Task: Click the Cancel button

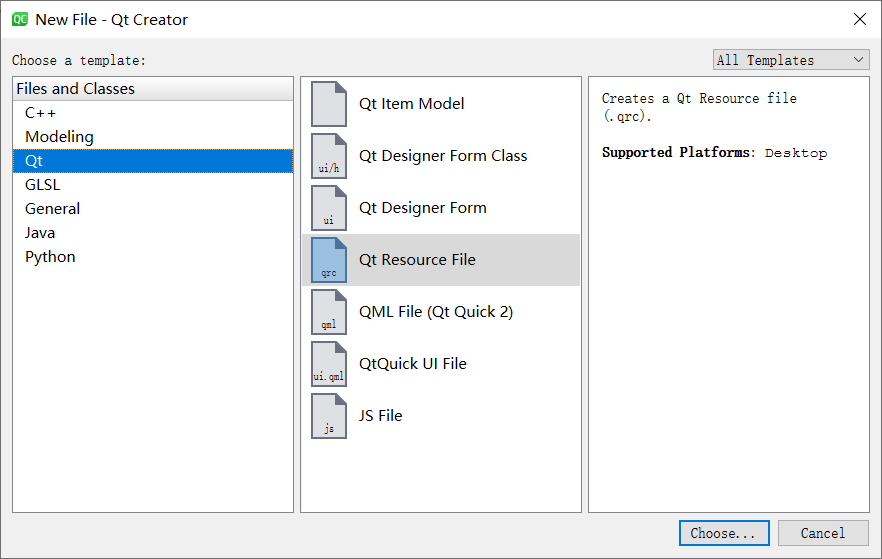Action: [x=823, y=533]
